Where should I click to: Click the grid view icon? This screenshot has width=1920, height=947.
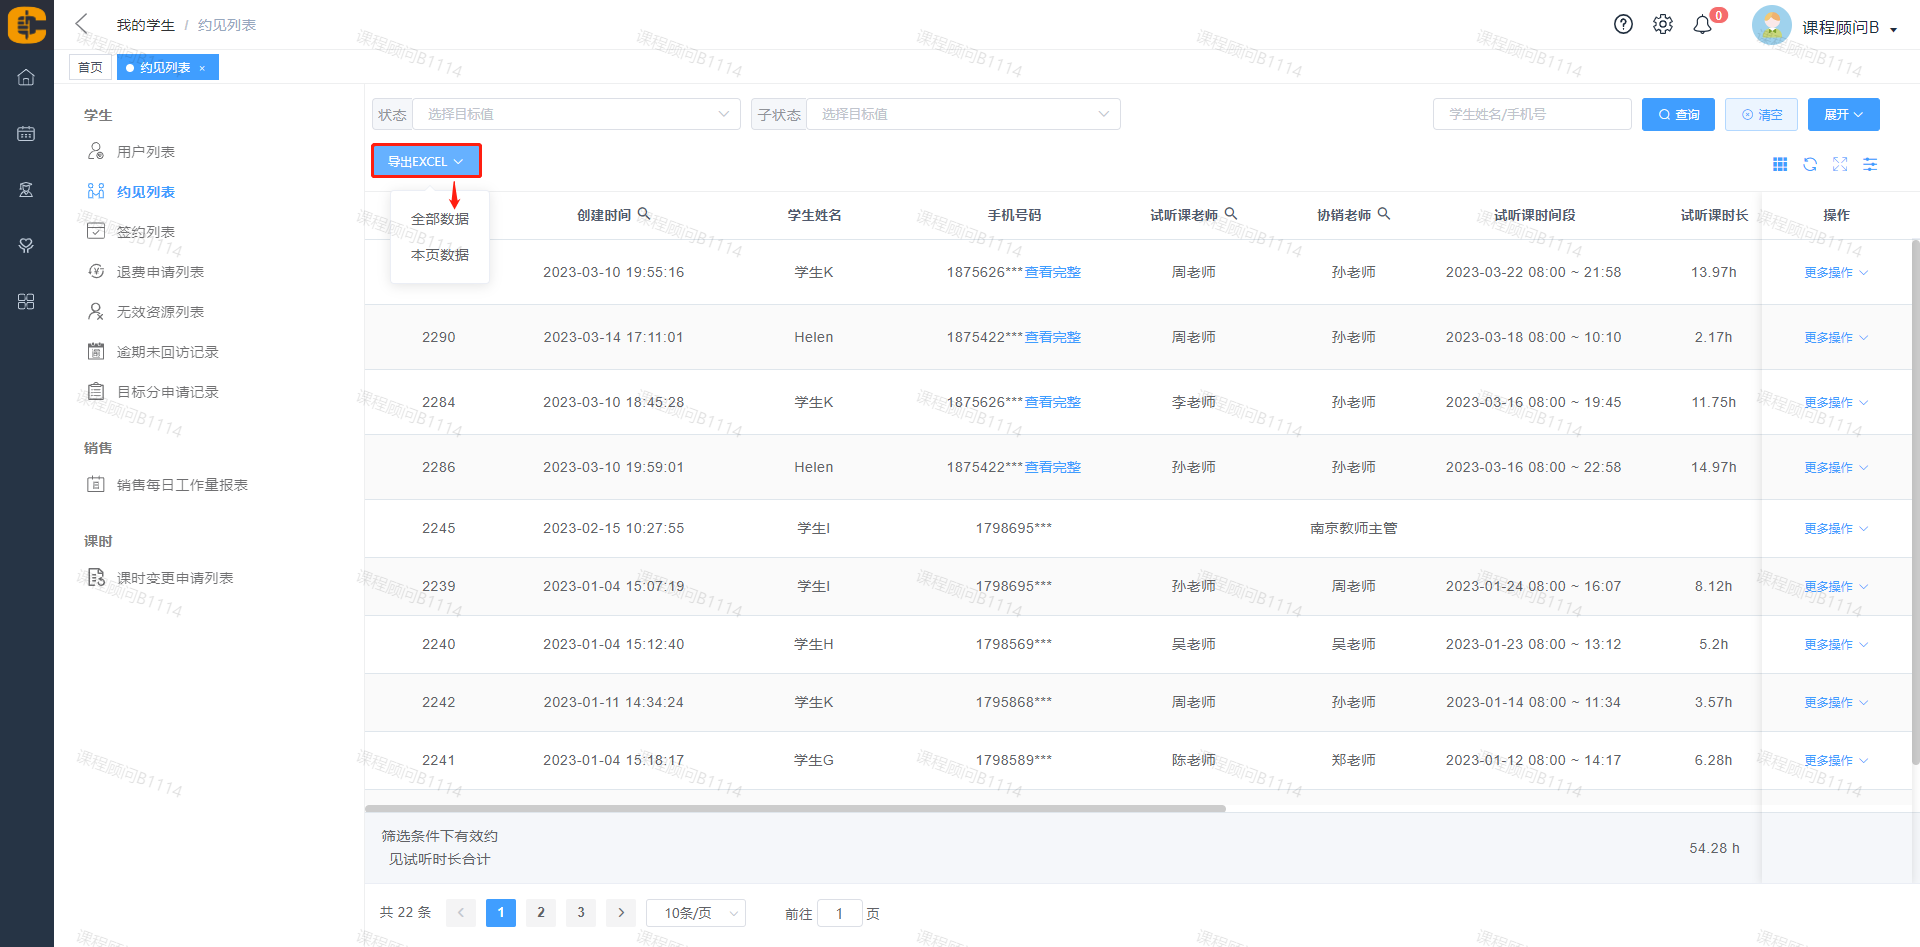click(x=1780, y=164)
